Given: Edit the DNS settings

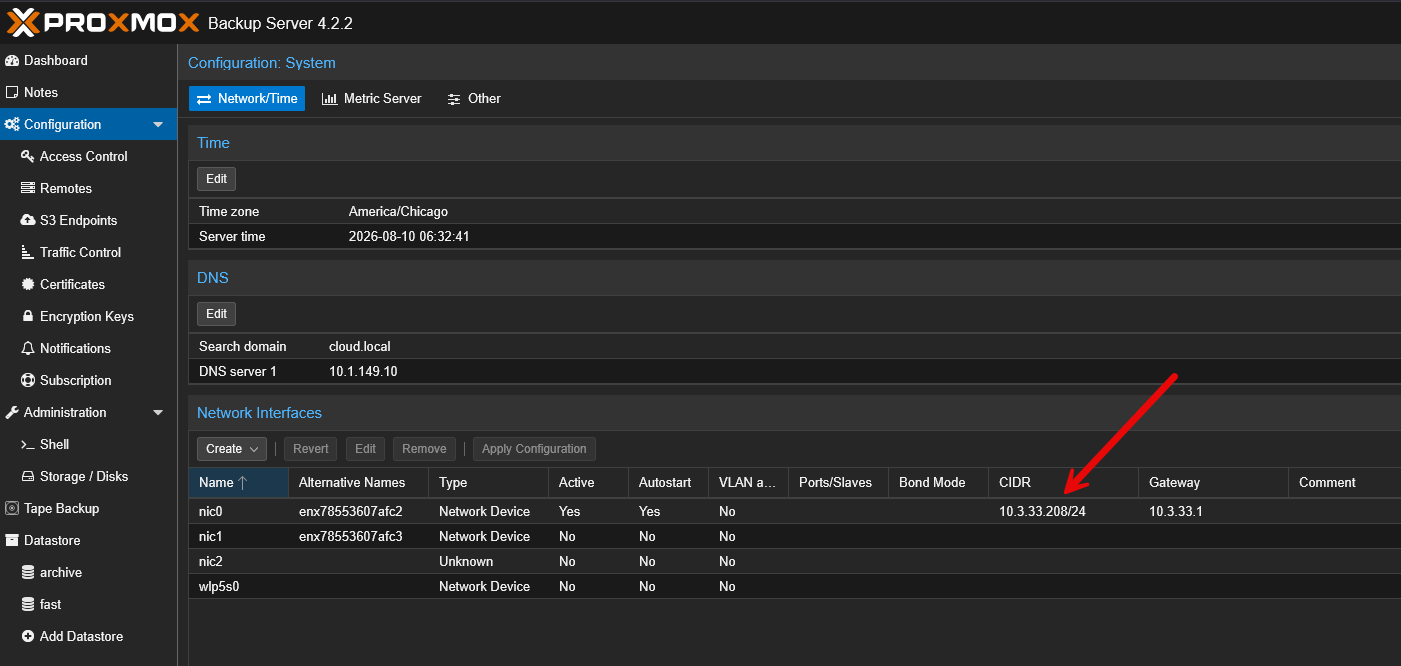Looking at the screenshot, I should pyautogui.click(x=216, y=314).
